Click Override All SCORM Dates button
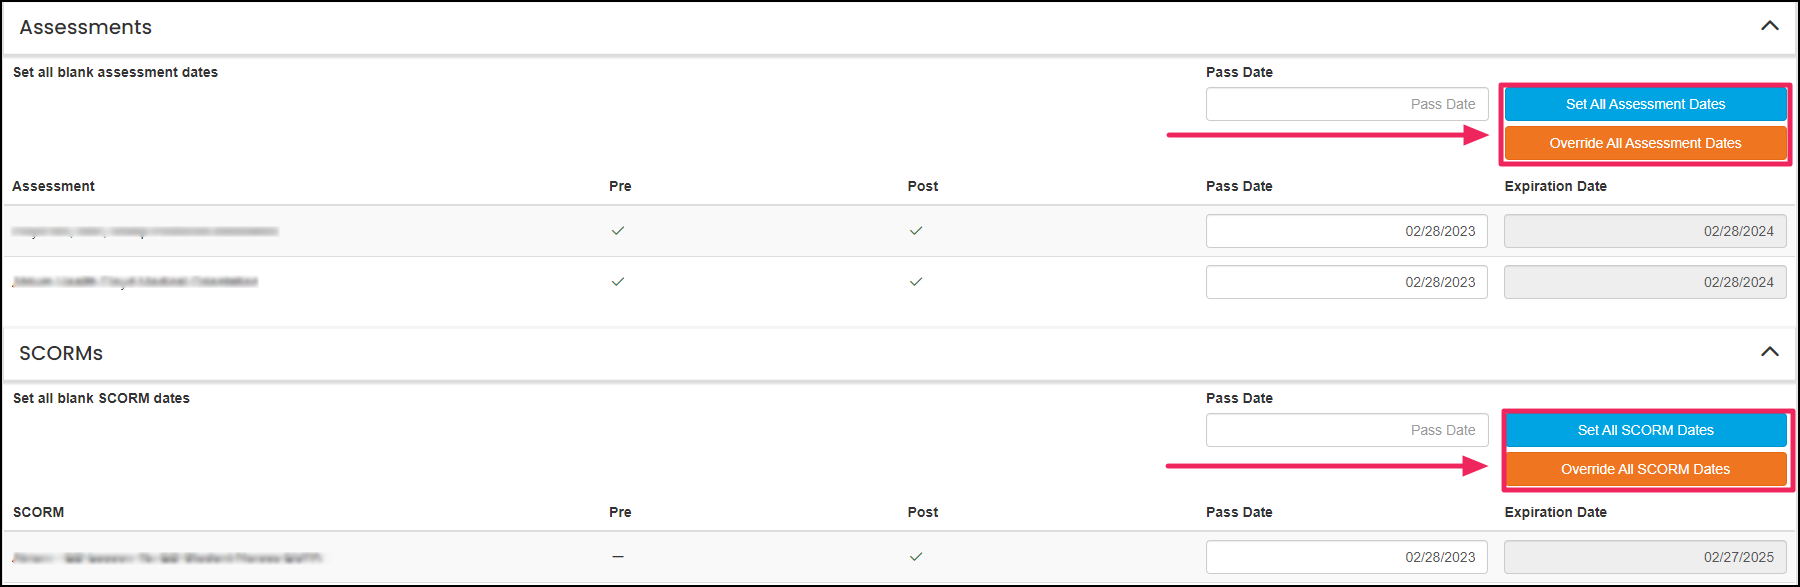 tap(1645, 468)
